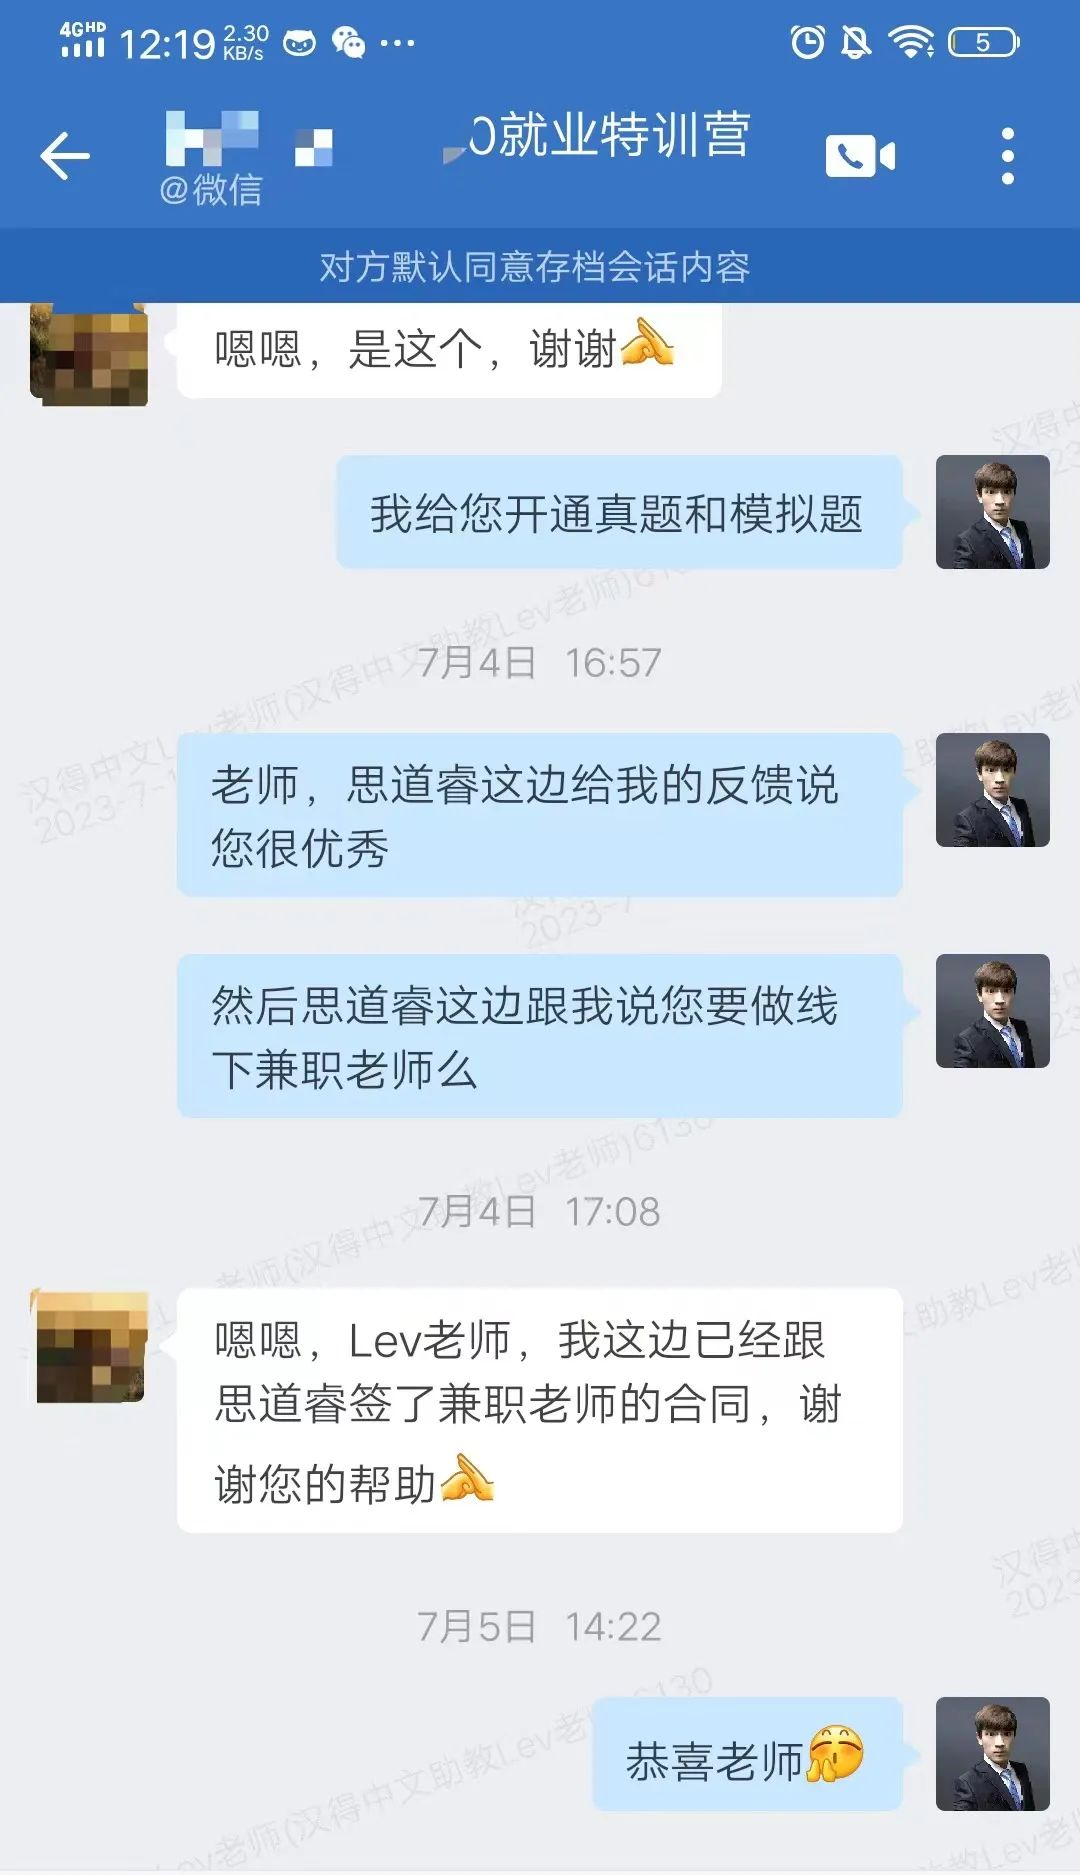Tap the archive consent banner text

(535, 267)
